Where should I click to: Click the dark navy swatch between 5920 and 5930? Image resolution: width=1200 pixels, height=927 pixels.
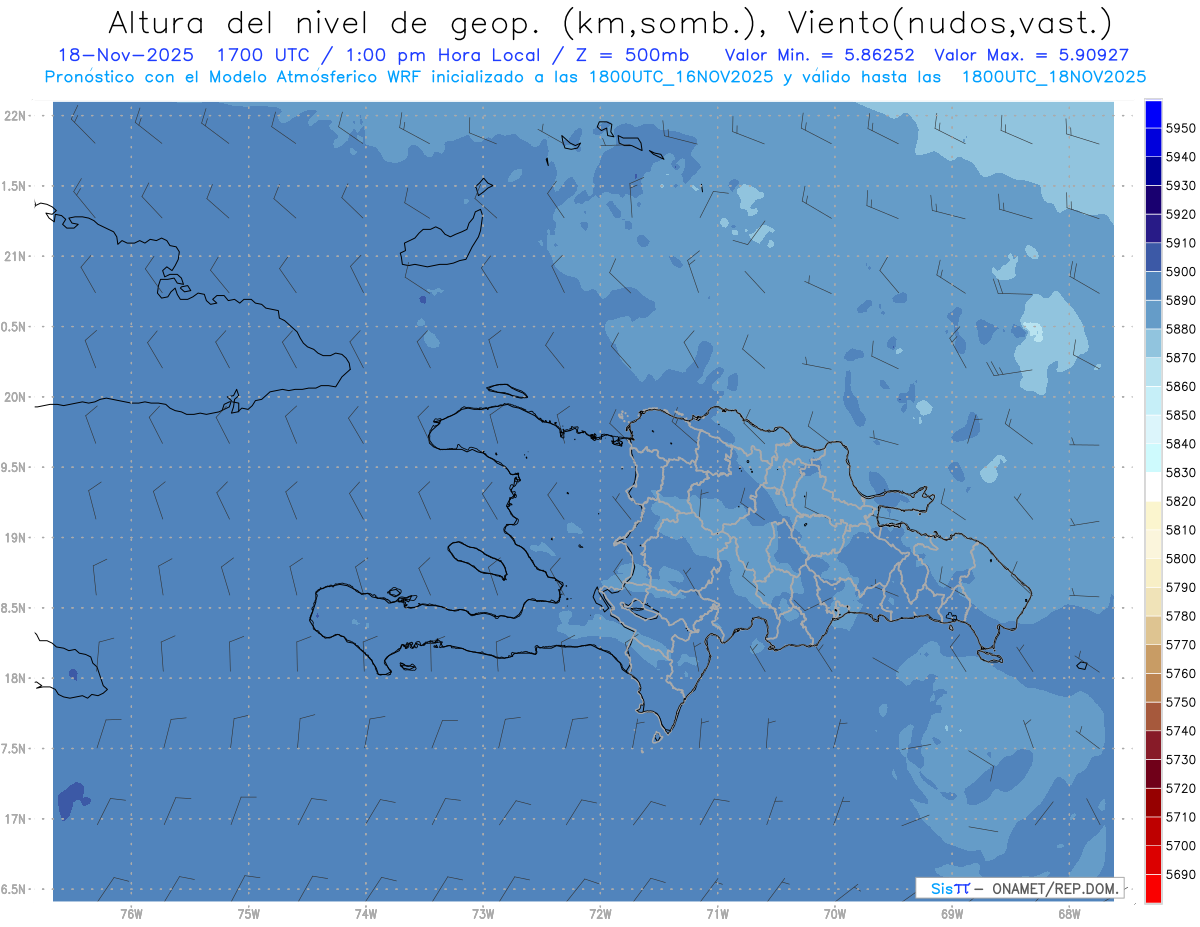tap(1153, 200)
